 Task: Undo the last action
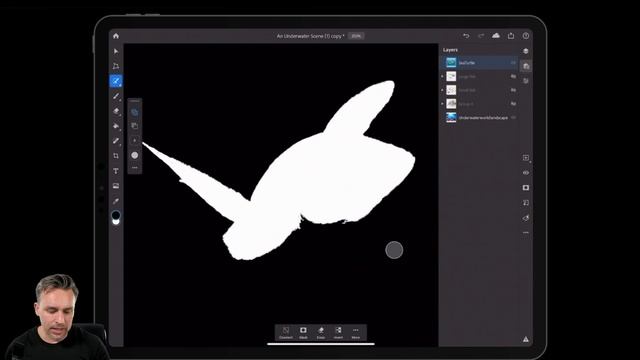coord(466,36)
